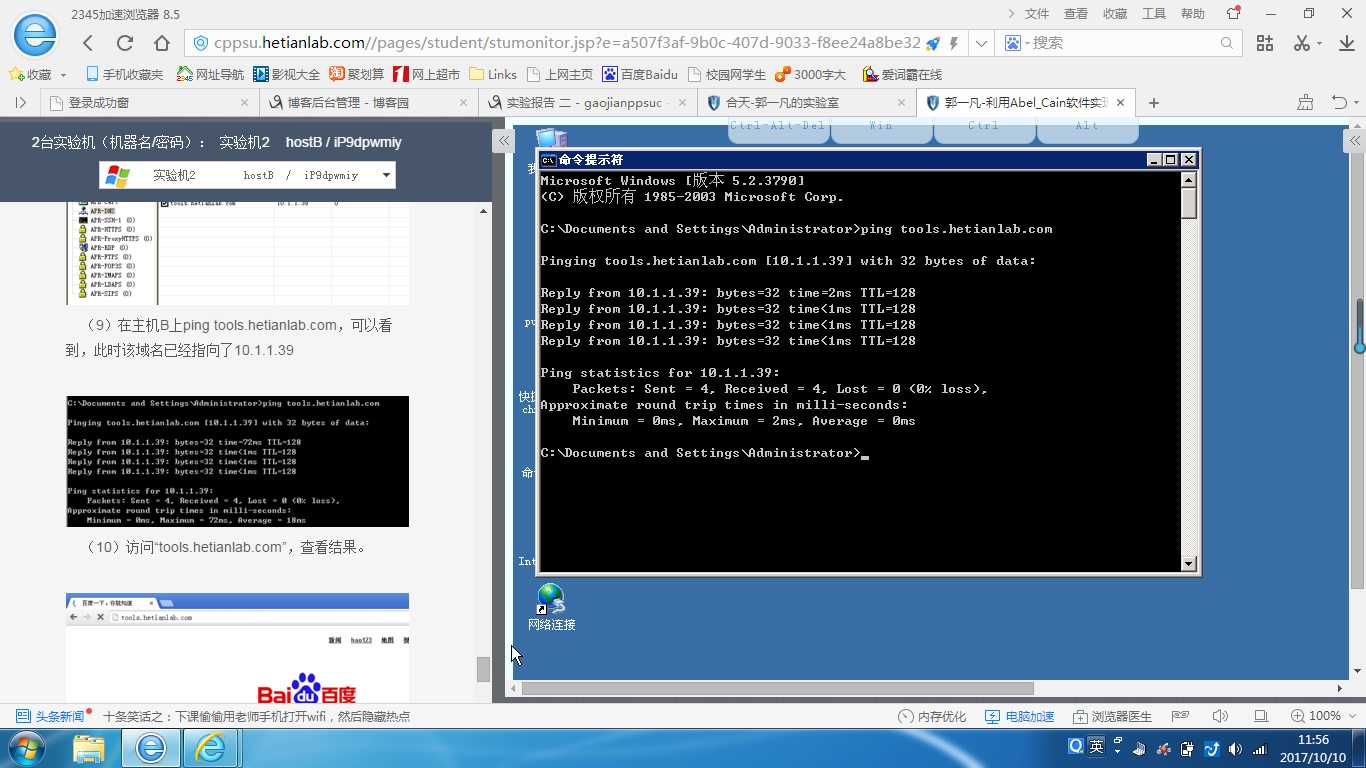
Task: Open Windows Explorer from the taskbar
Action: coord(89,748)
